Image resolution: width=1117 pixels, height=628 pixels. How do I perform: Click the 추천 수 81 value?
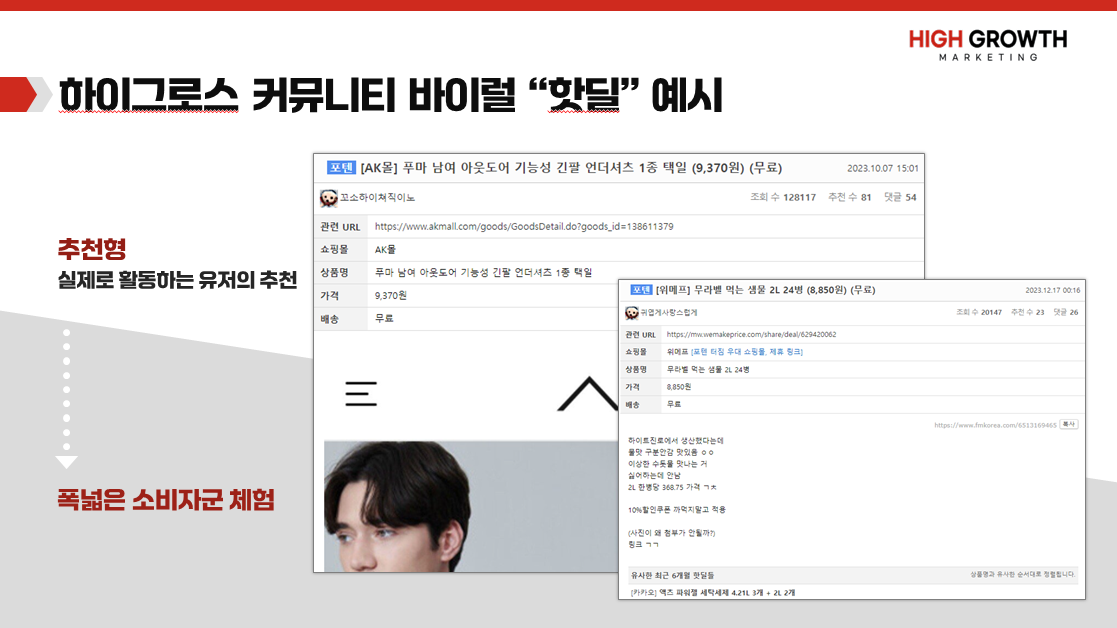tap(849, 197)
